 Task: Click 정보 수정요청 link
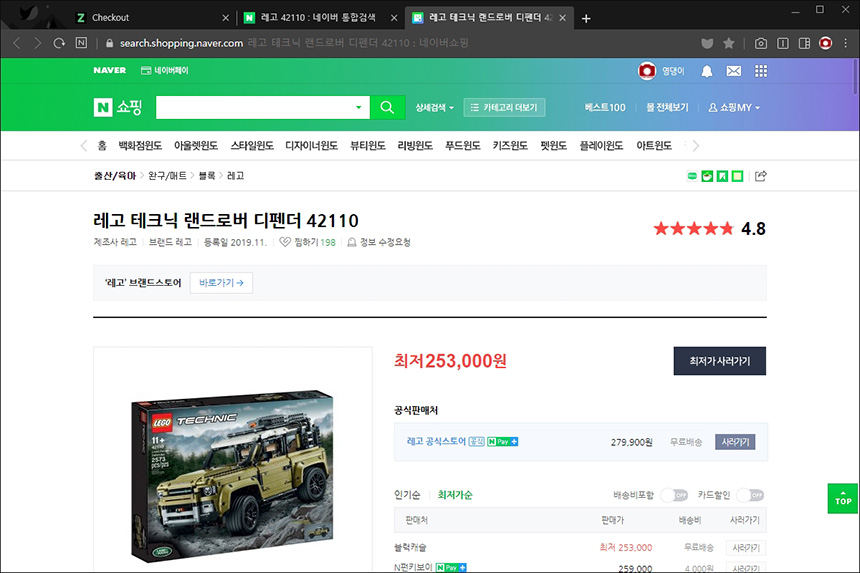pyautogui.click(x=379, y=242)
